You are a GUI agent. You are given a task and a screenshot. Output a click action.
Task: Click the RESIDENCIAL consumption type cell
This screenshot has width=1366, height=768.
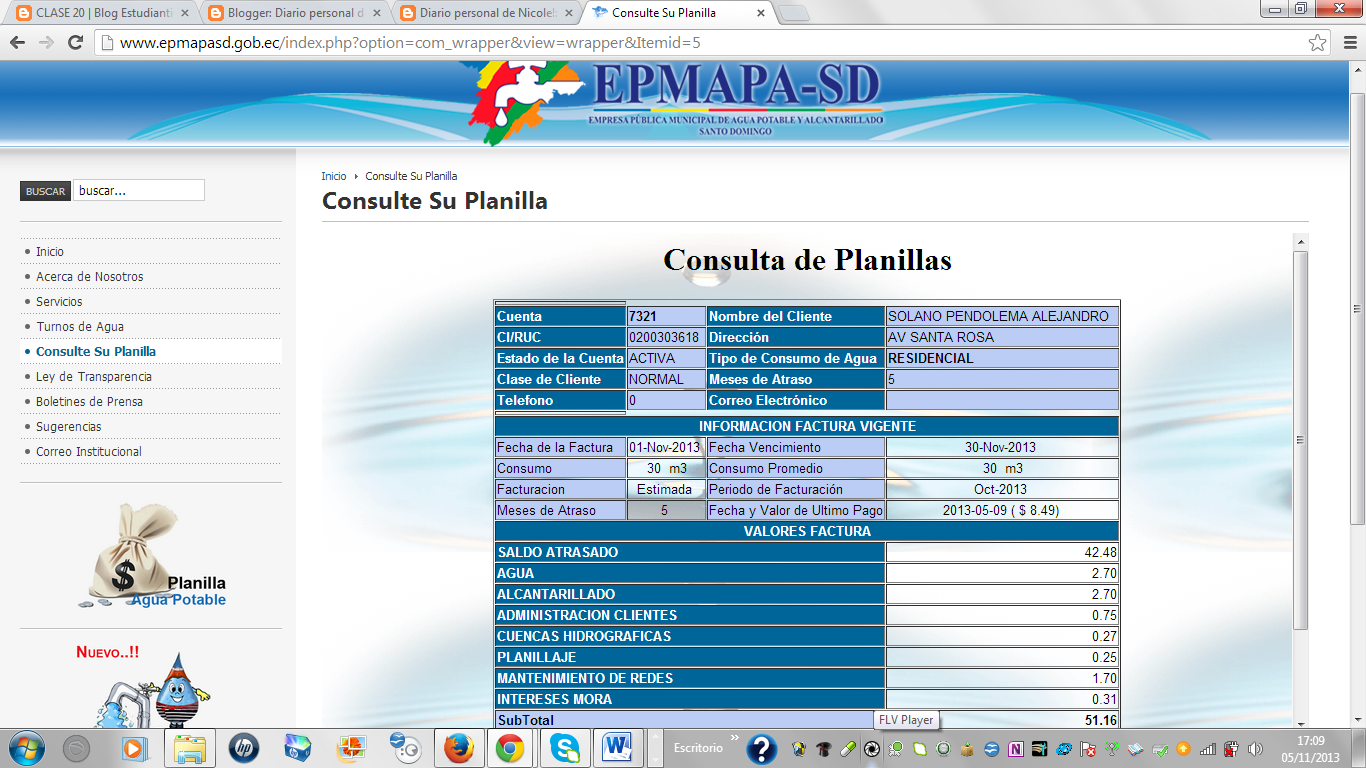click(1002, 358)
